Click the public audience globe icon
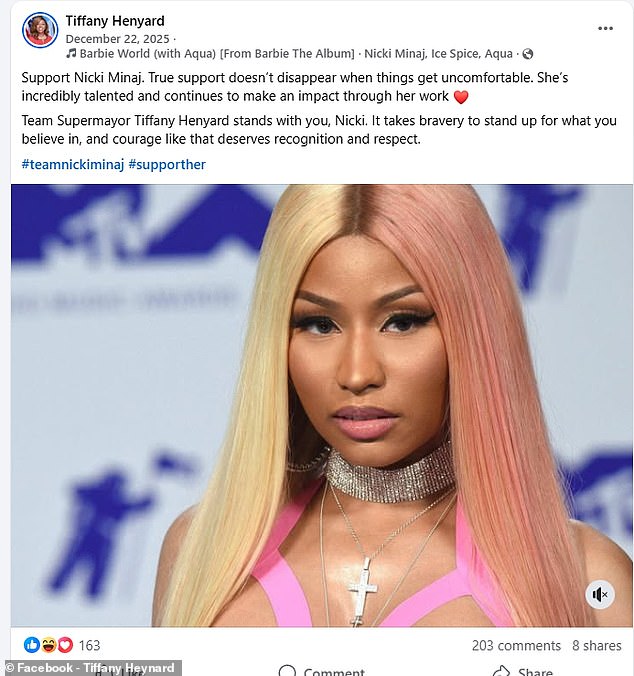The image size is (634, 676). [x=528, y=54]
